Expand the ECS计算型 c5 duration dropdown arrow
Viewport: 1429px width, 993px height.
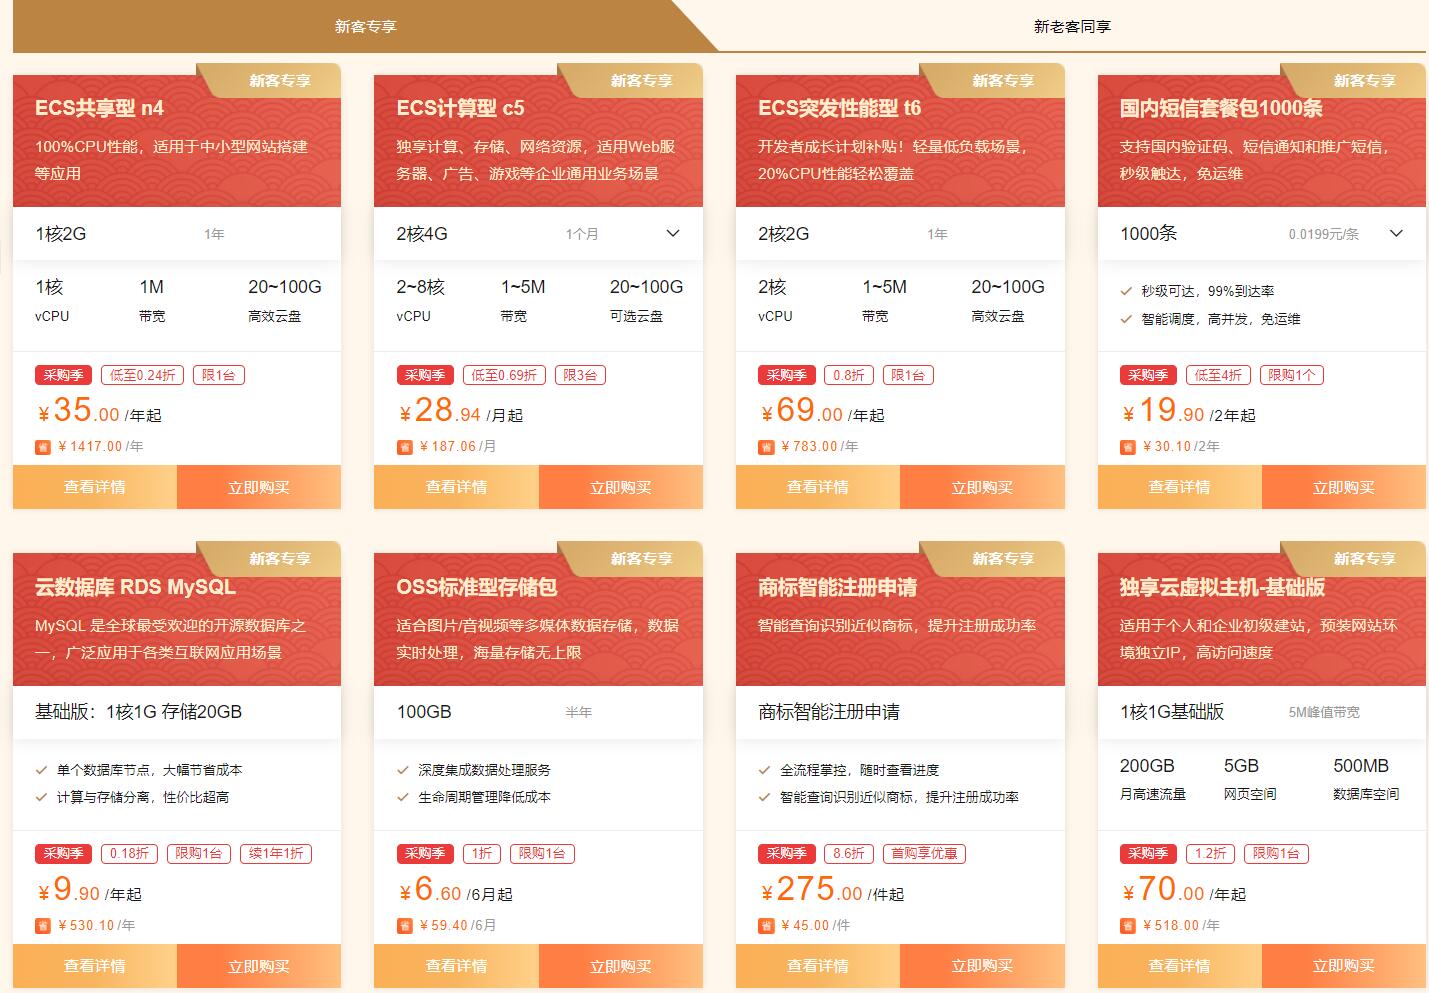pyautogui.click(x=673, y=234)
